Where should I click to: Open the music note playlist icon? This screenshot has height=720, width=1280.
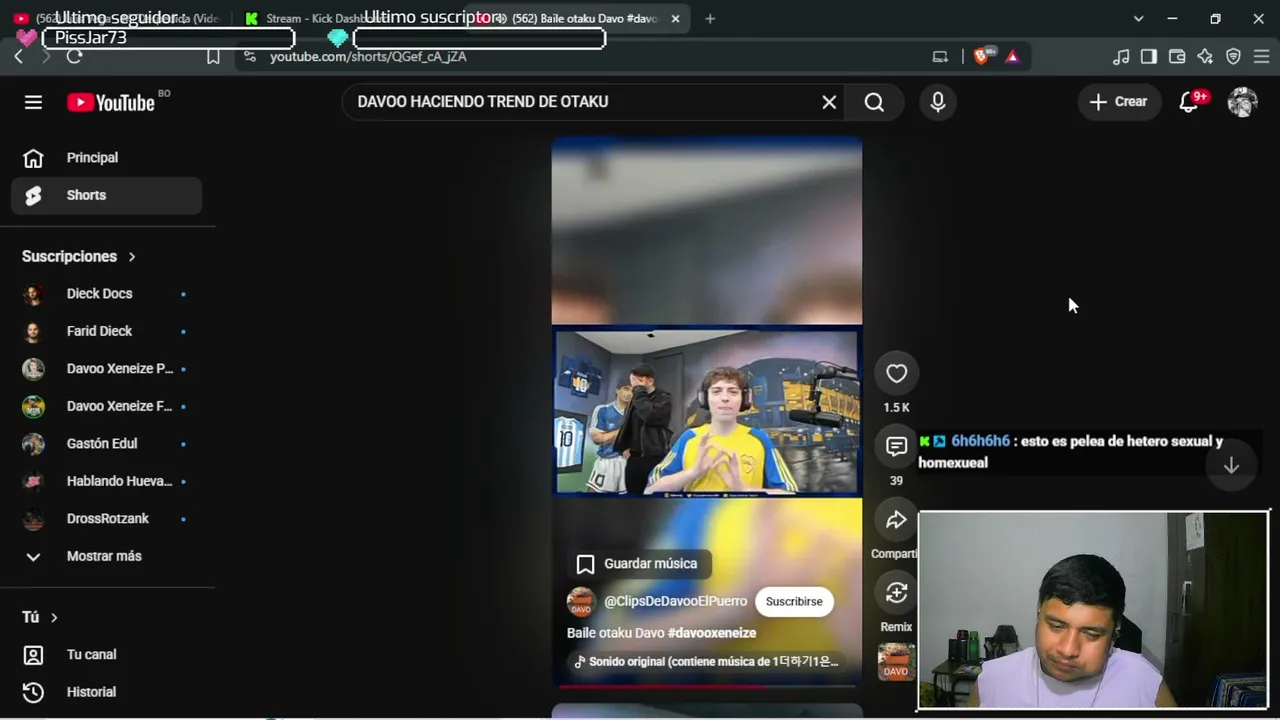pos(1121,57)
